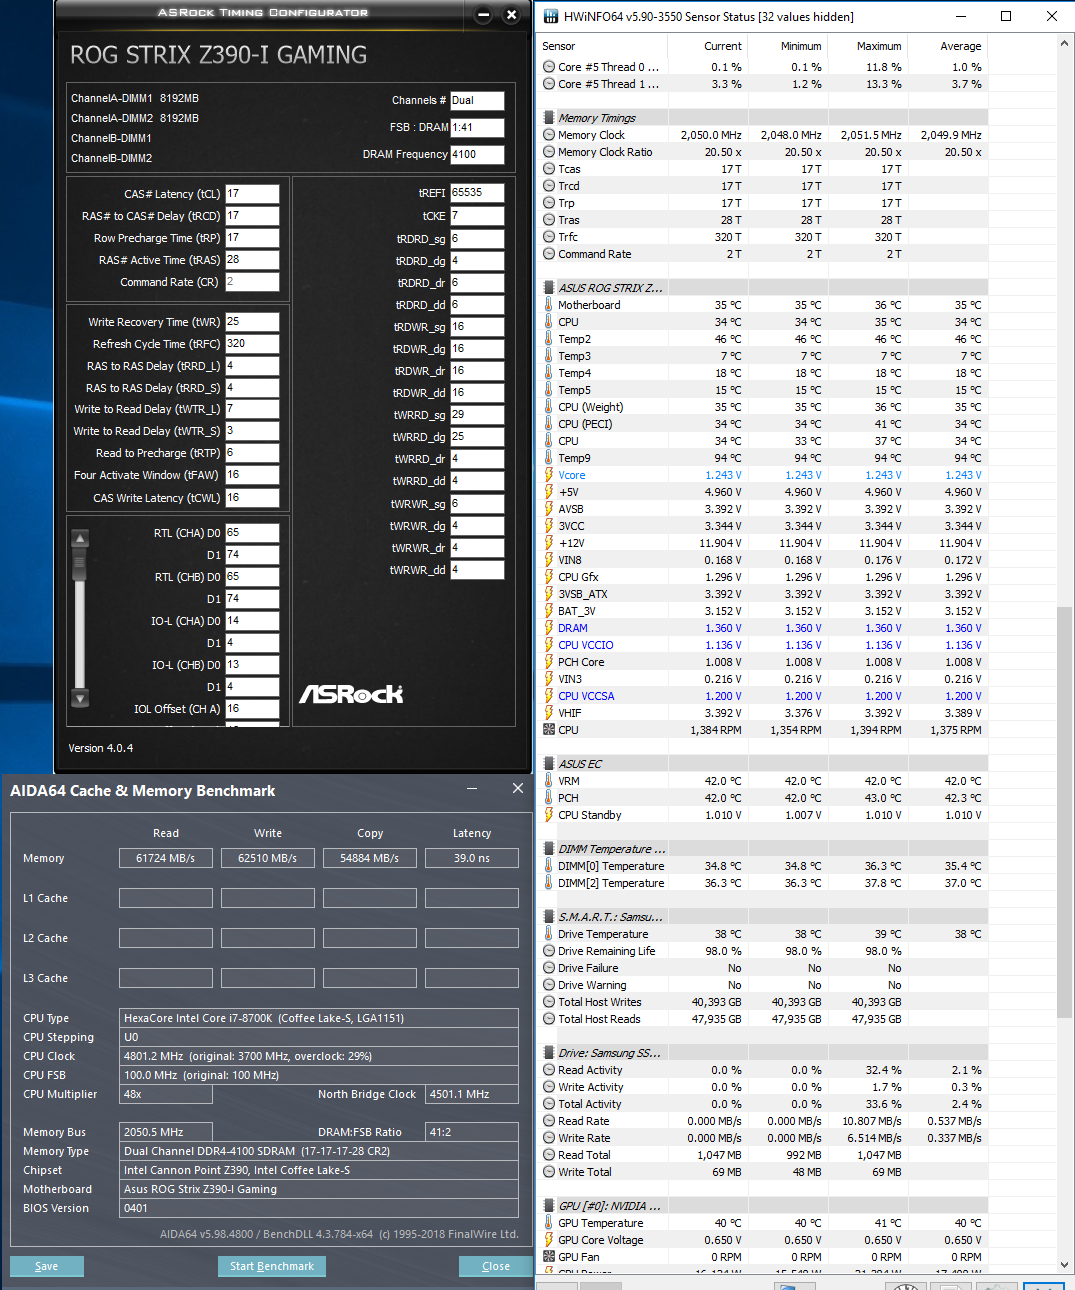The image size is (1075, 1290).
Task: Click HWiNFO scrollbar up arrow
Action: click(1064, 44)
